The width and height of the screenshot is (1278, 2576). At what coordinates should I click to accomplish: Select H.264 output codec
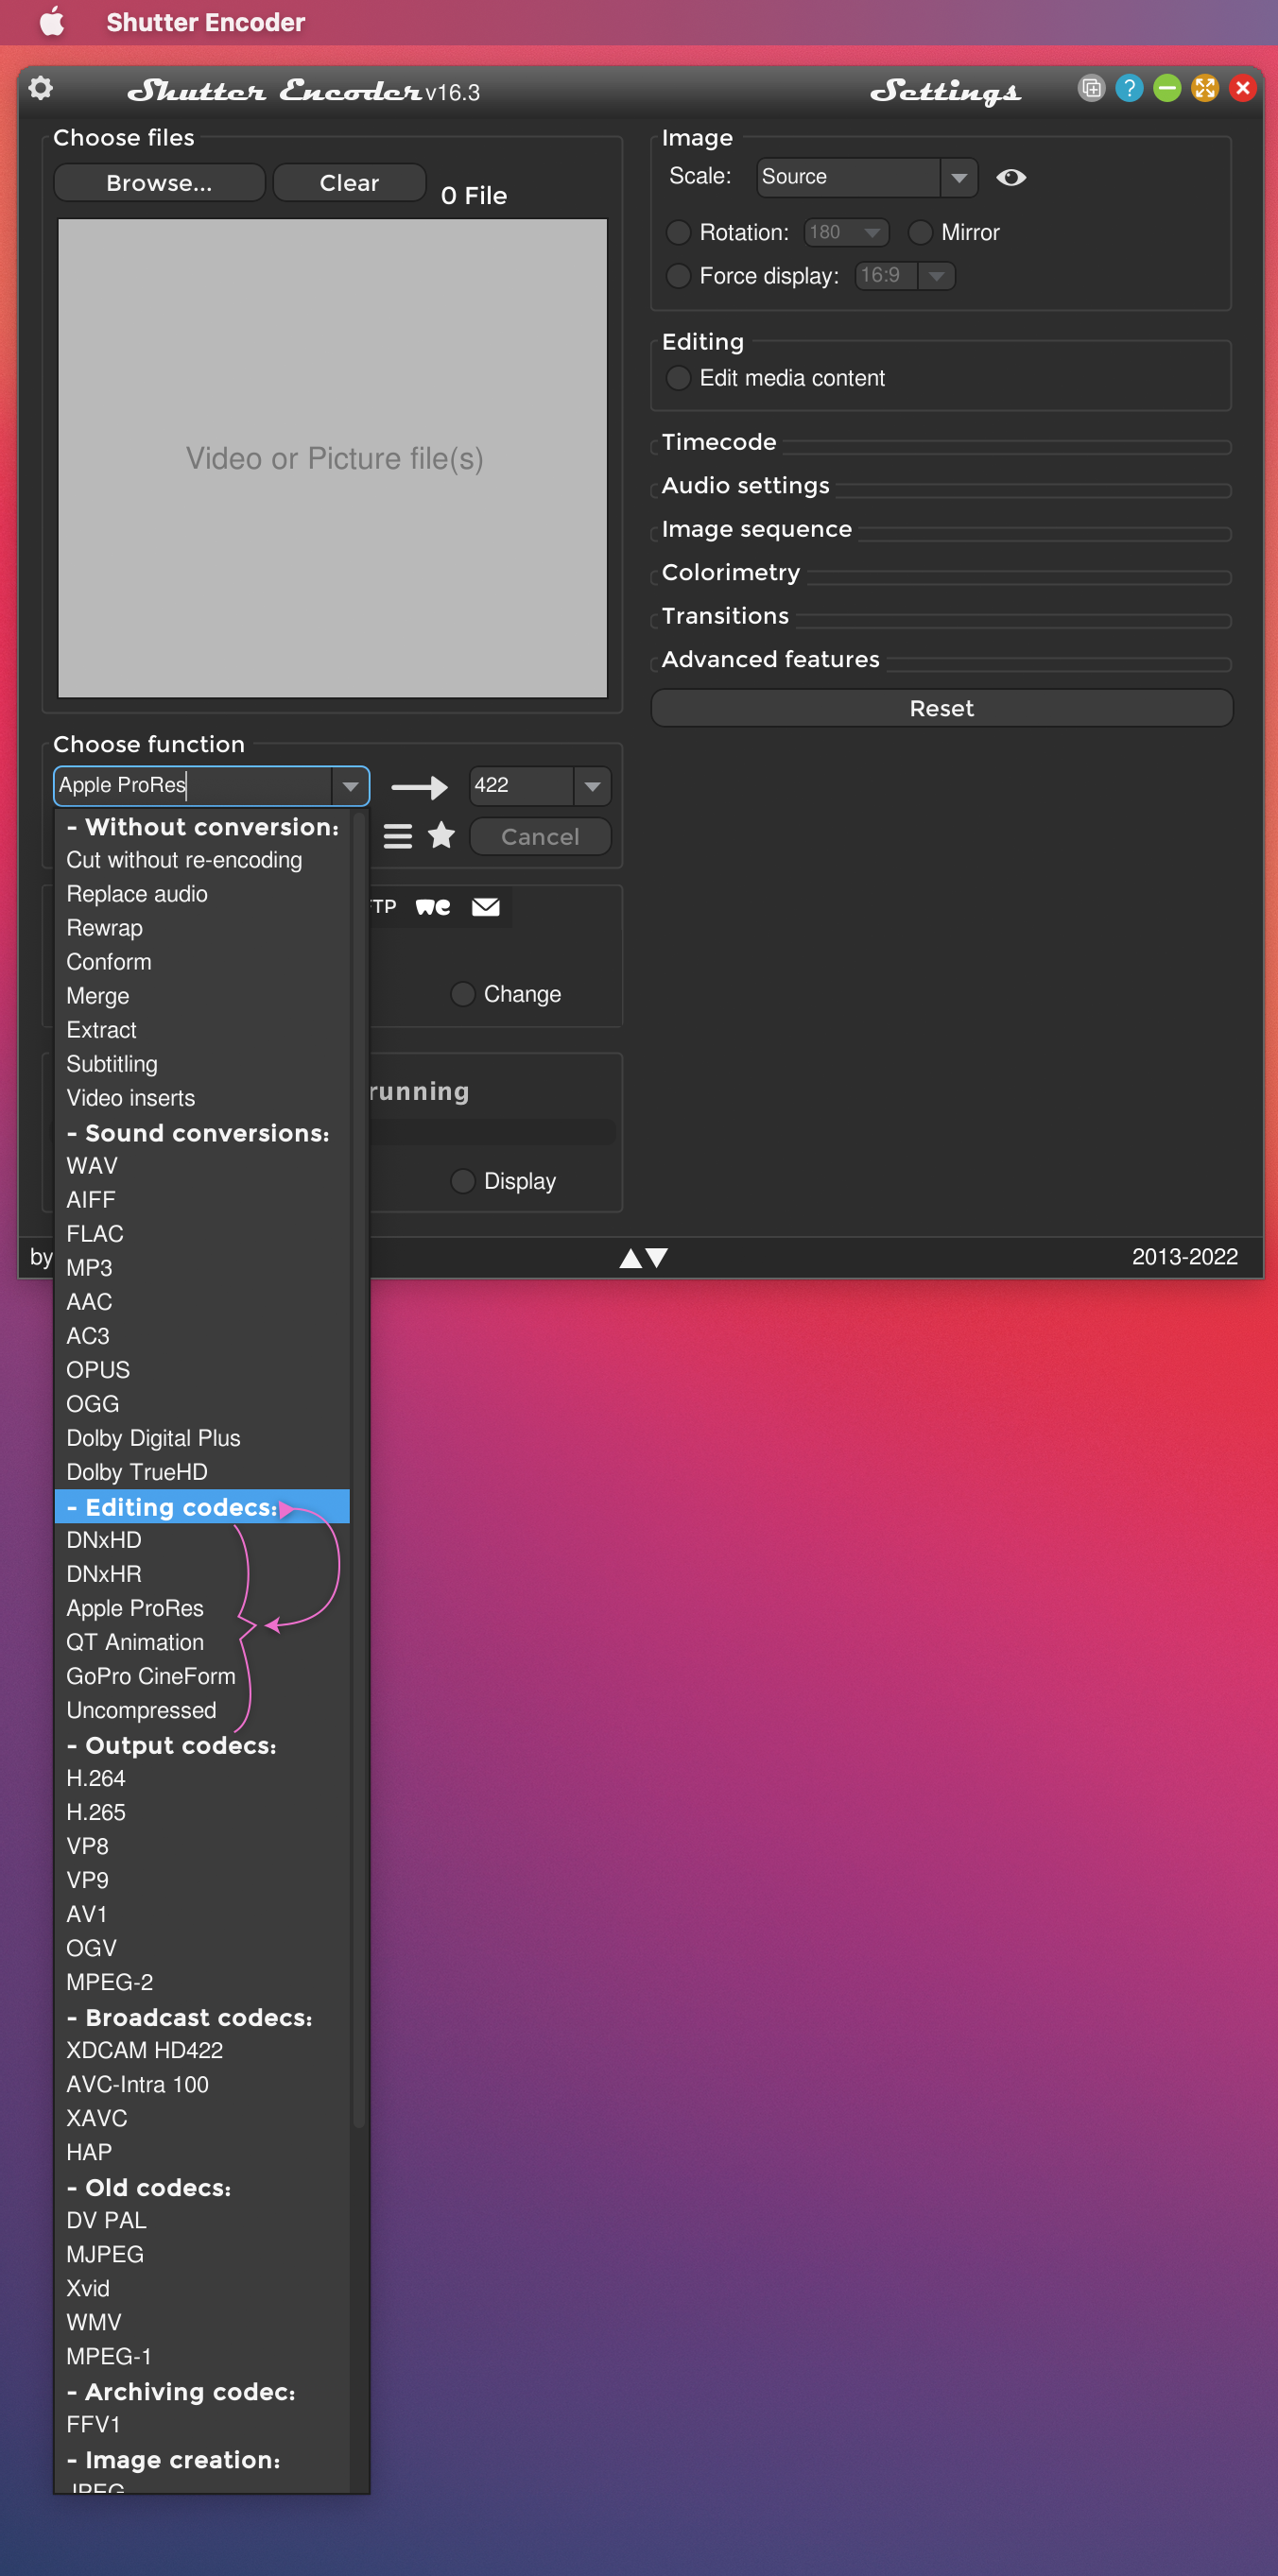(202, 1778)
